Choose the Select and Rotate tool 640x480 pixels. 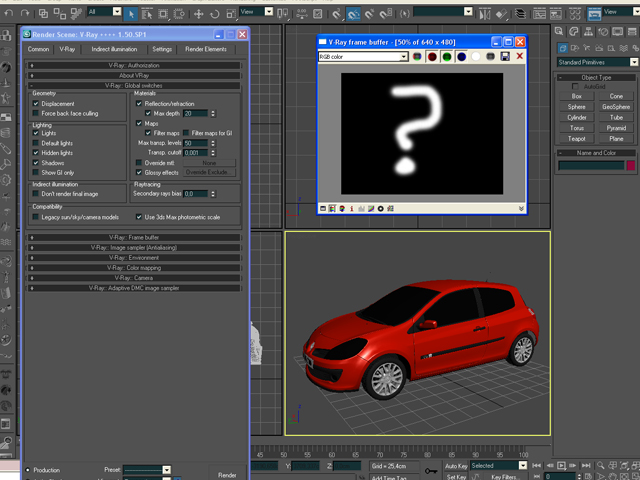click(215, 14)
